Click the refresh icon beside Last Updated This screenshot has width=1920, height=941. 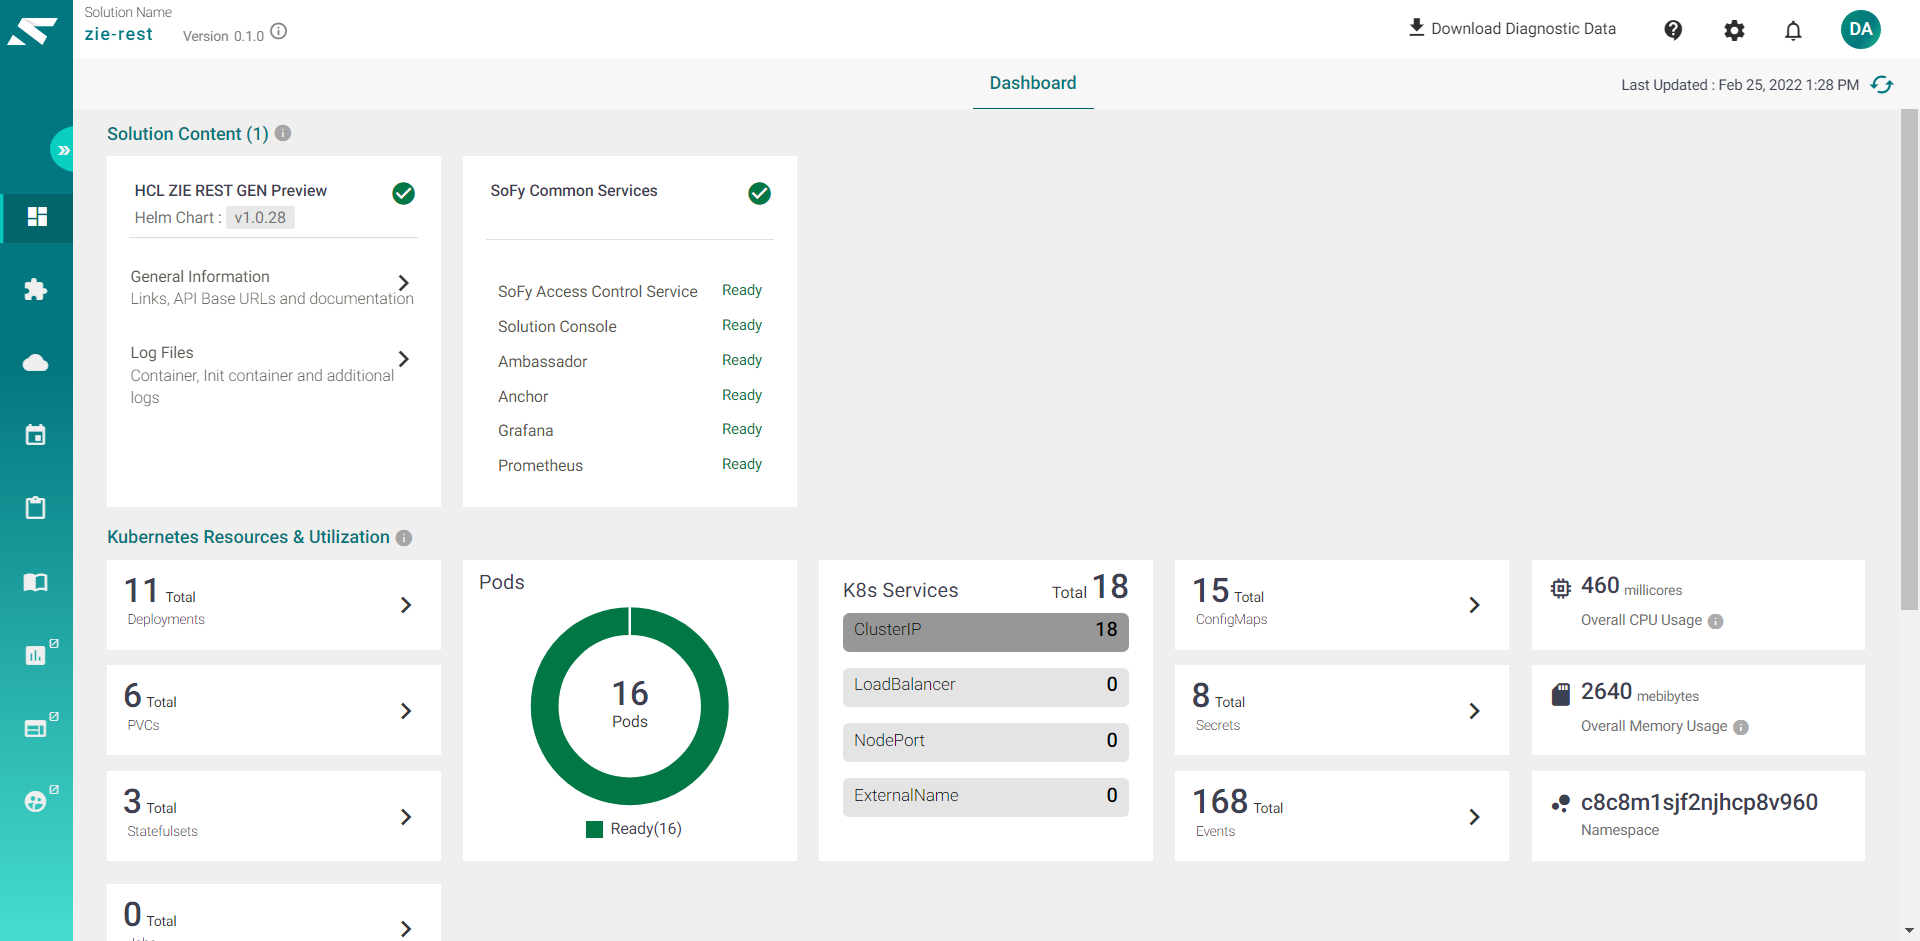[x=1882, y=85]
